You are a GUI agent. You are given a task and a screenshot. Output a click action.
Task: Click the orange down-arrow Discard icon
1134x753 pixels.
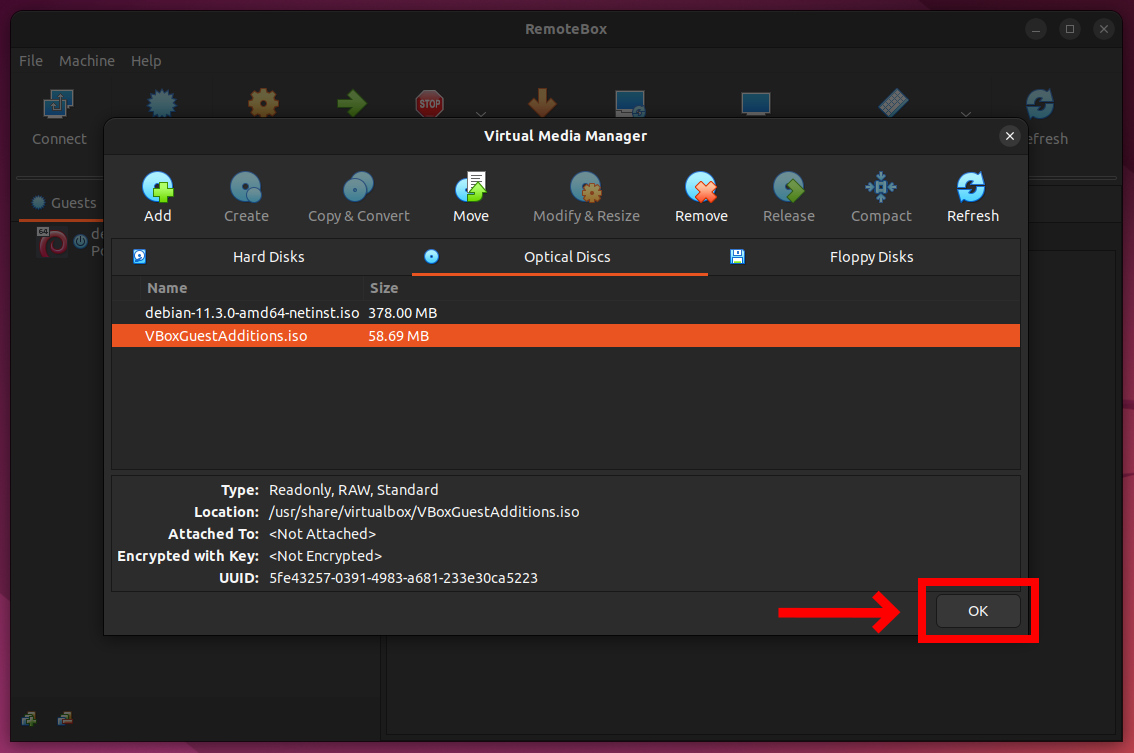[x=542, y=103]
